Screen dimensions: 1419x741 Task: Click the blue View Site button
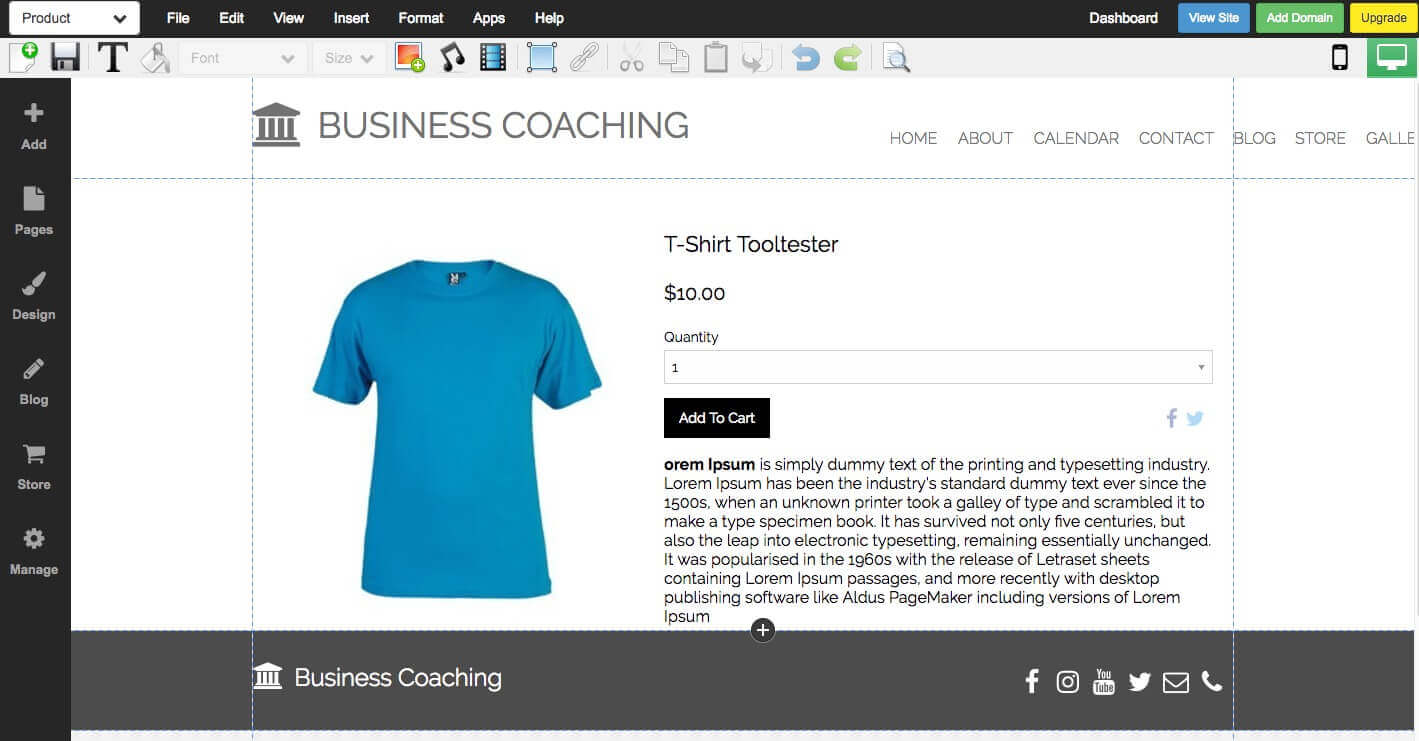tap(1214, 18)
